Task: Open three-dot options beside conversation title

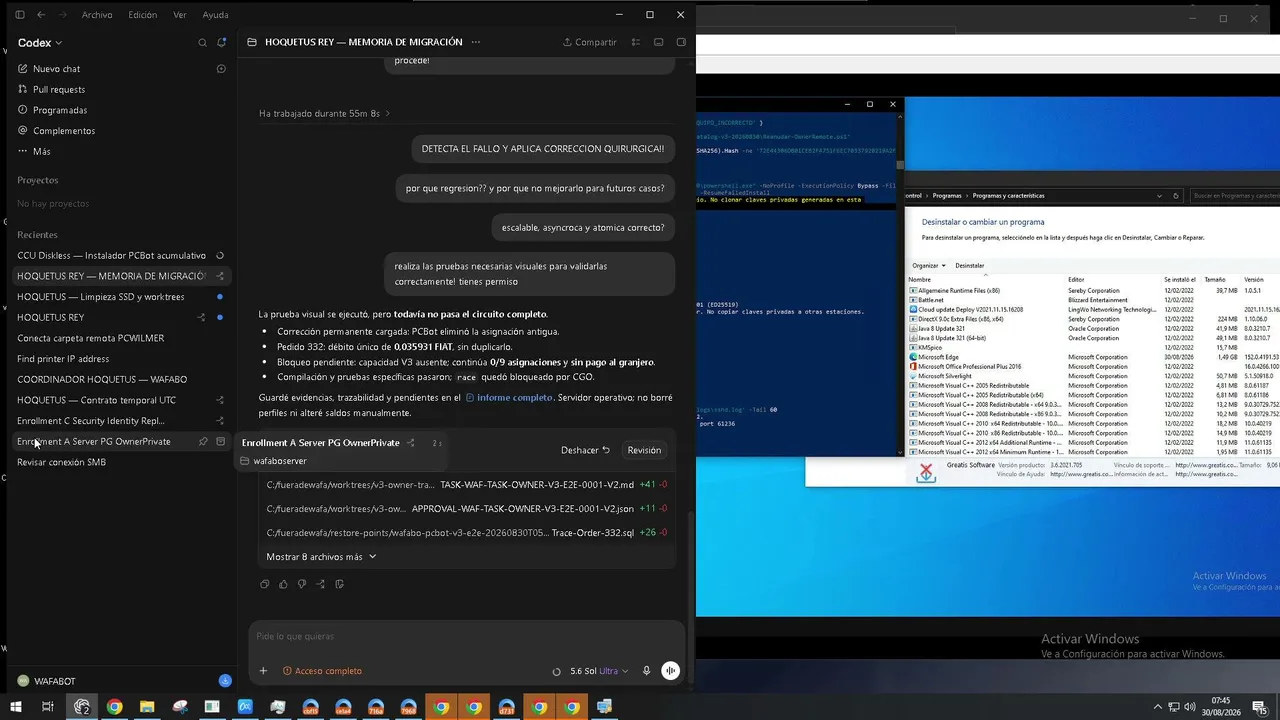Action: pos(476,42)
